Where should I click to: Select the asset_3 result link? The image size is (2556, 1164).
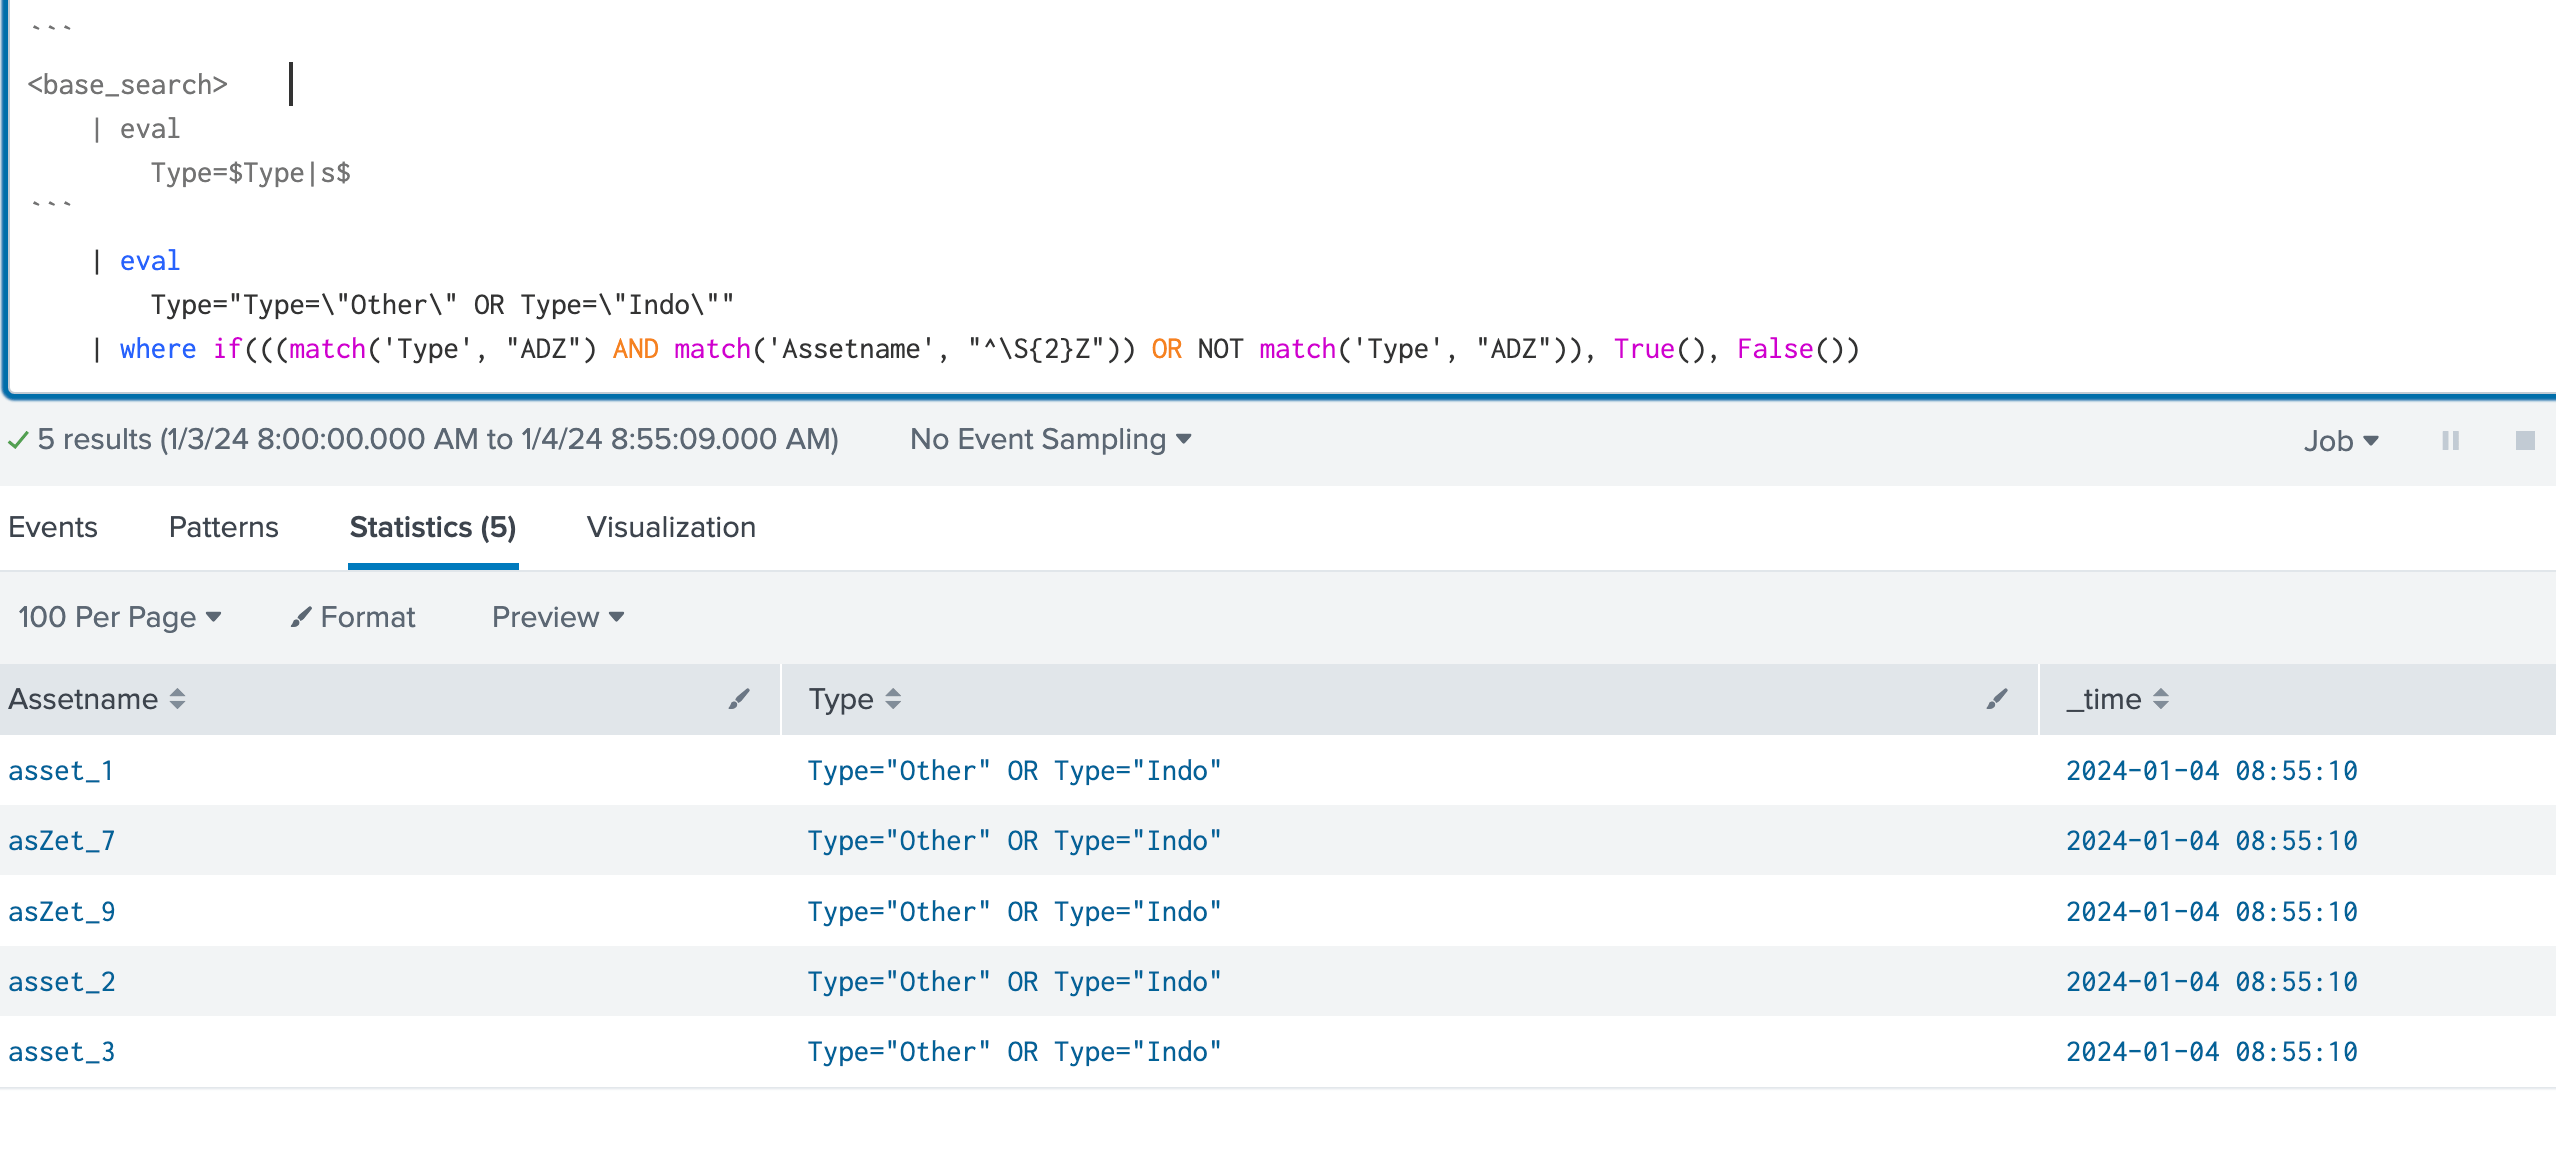(61, 1051)
